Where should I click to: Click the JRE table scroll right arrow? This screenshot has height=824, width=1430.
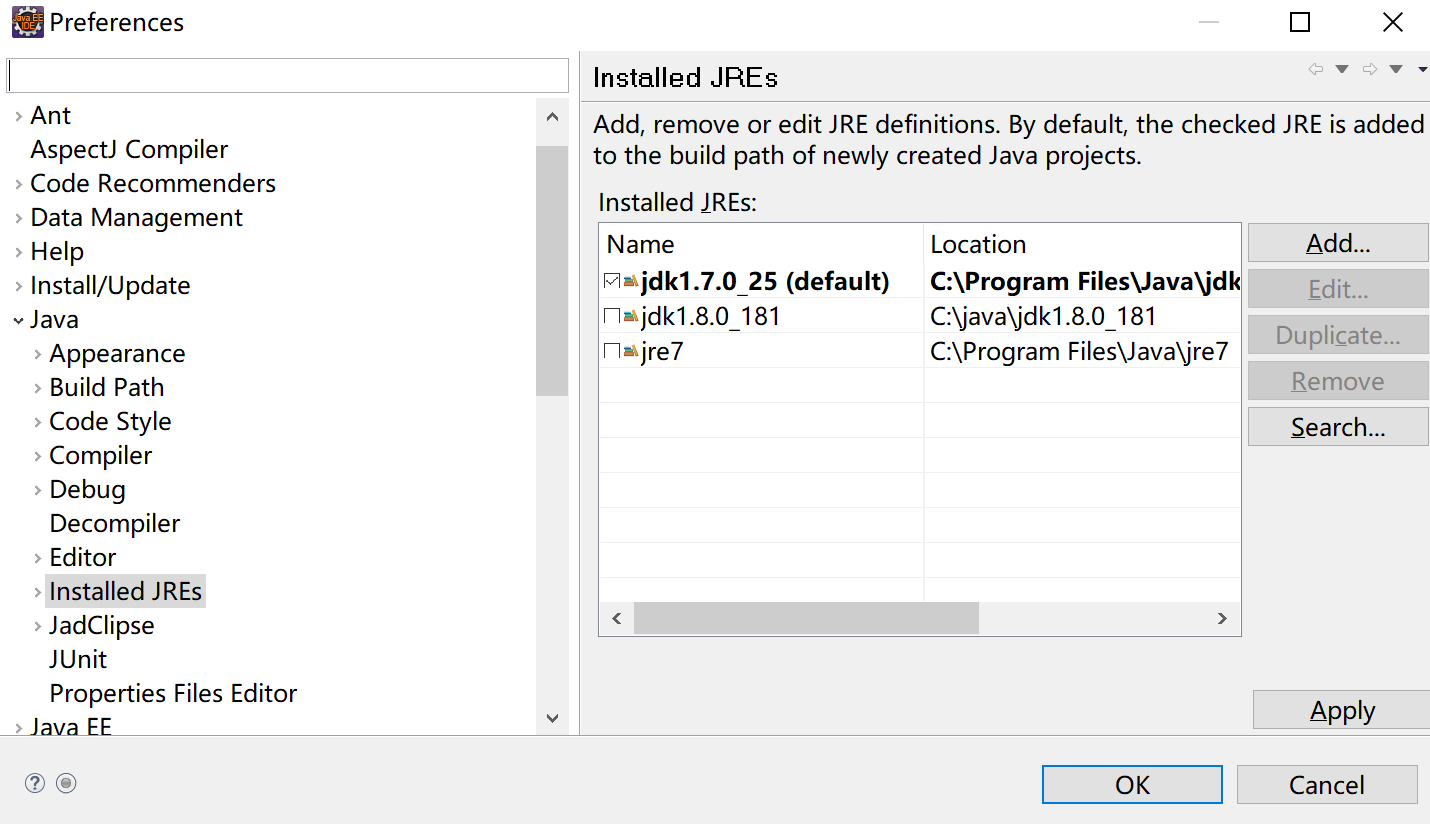click(x=1222, y=619)
